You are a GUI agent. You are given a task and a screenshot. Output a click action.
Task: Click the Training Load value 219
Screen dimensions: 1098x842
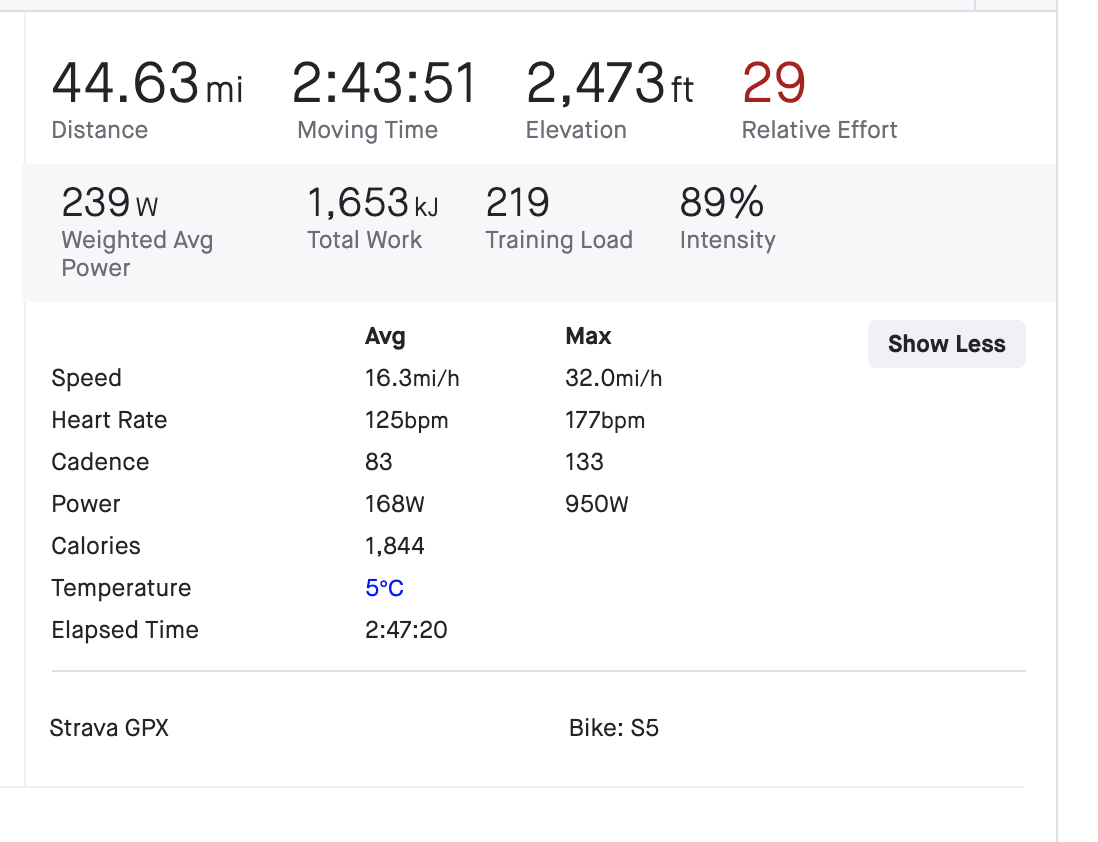(x=517, y=203)
